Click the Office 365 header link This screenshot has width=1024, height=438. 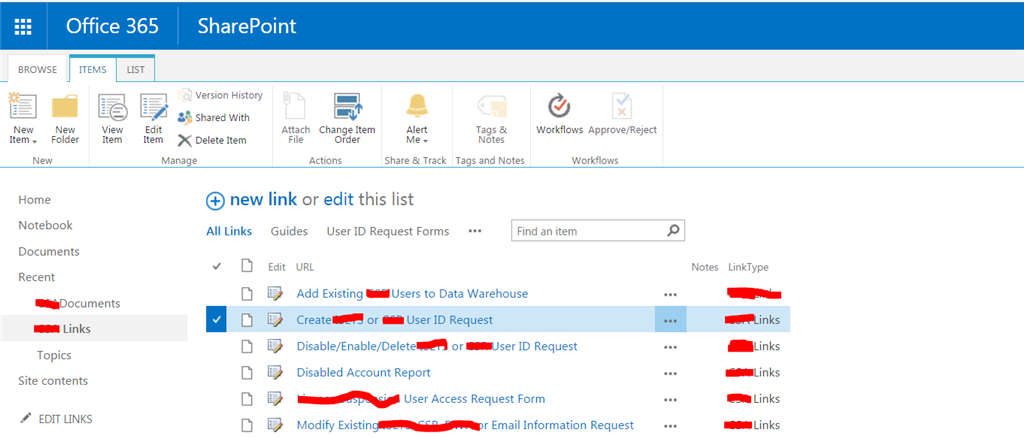(x=112, y=25)
